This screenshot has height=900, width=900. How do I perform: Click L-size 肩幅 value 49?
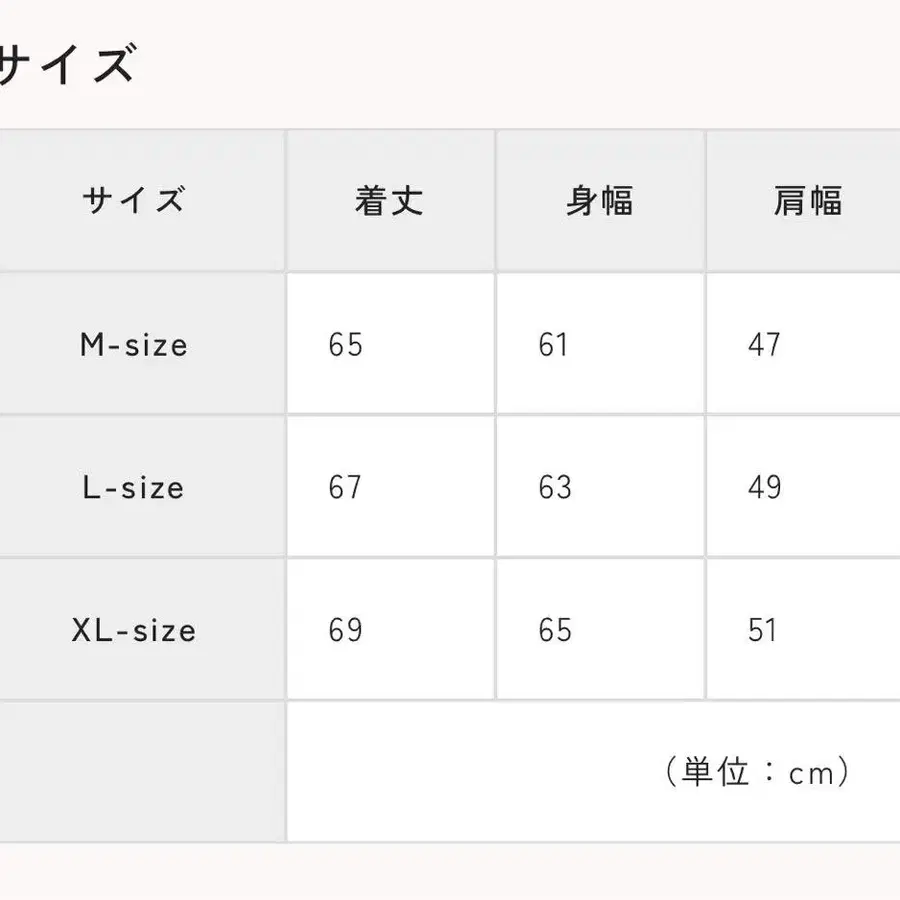(764, 489)
